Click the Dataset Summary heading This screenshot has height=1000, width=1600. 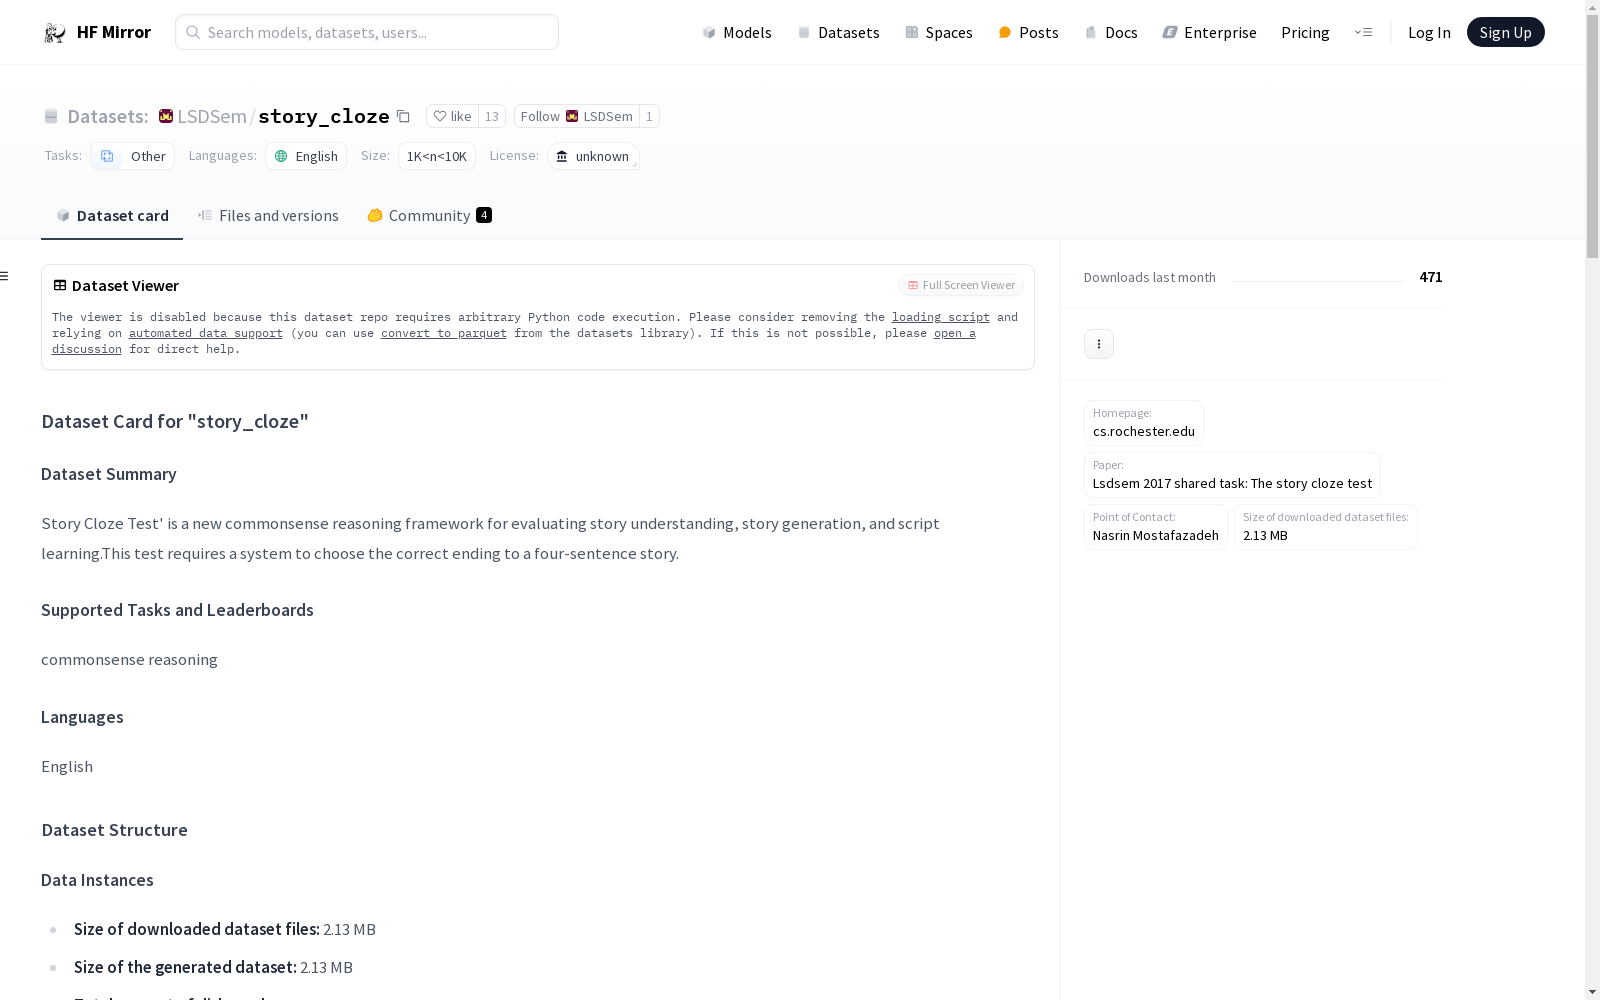[109, 474]
